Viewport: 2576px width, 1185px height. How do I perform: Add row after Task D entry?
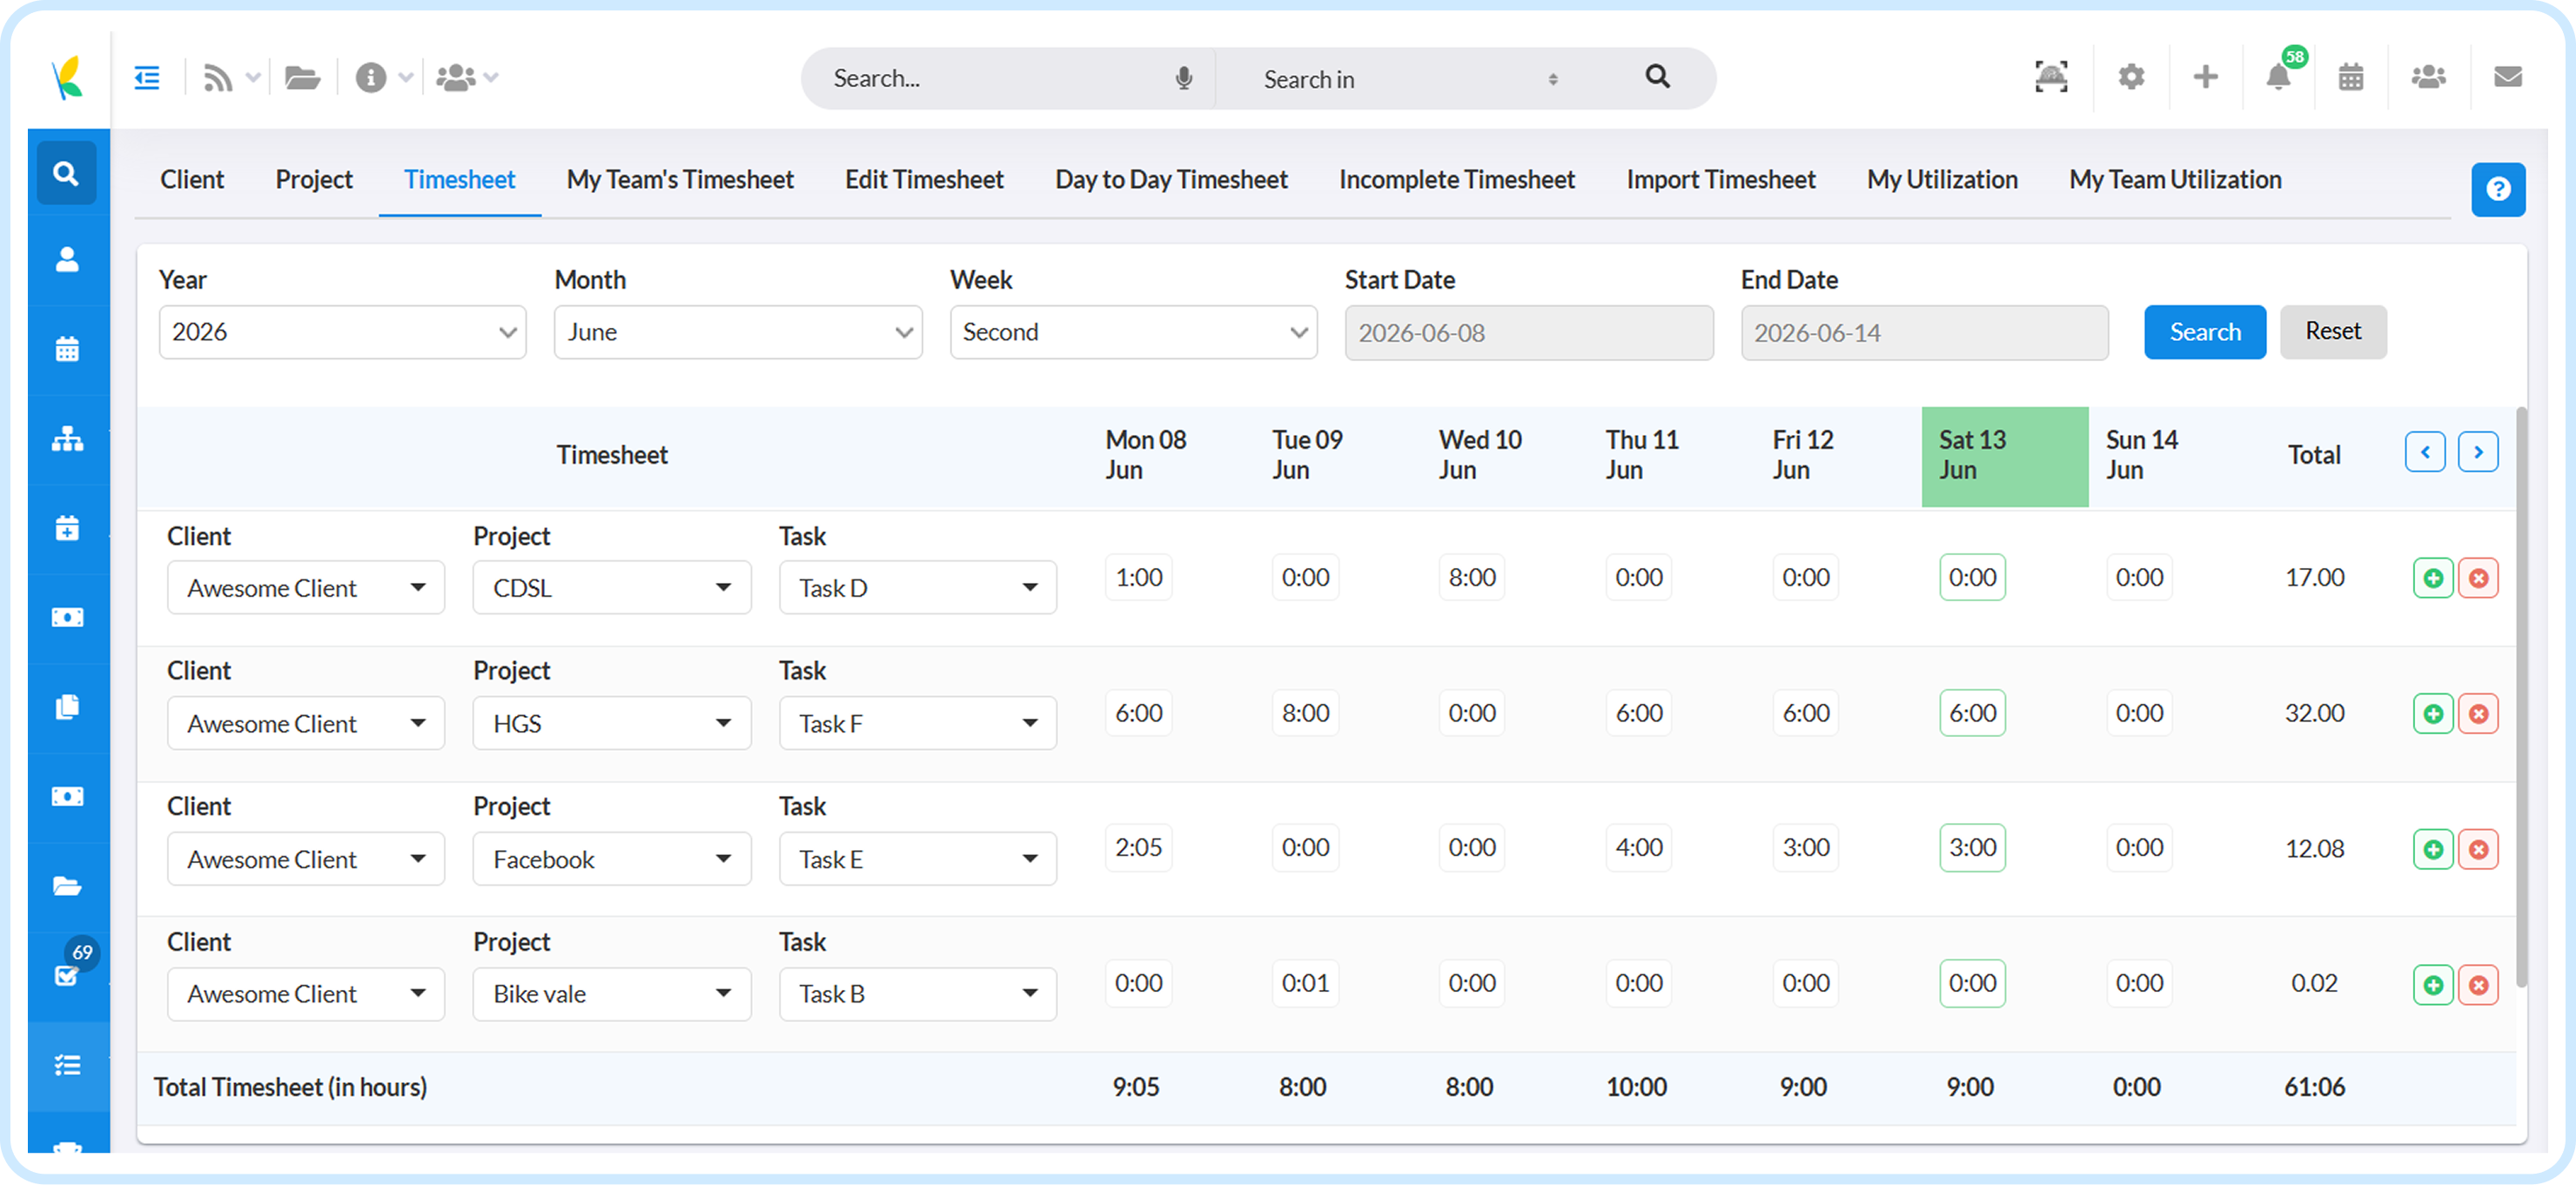2433,578
